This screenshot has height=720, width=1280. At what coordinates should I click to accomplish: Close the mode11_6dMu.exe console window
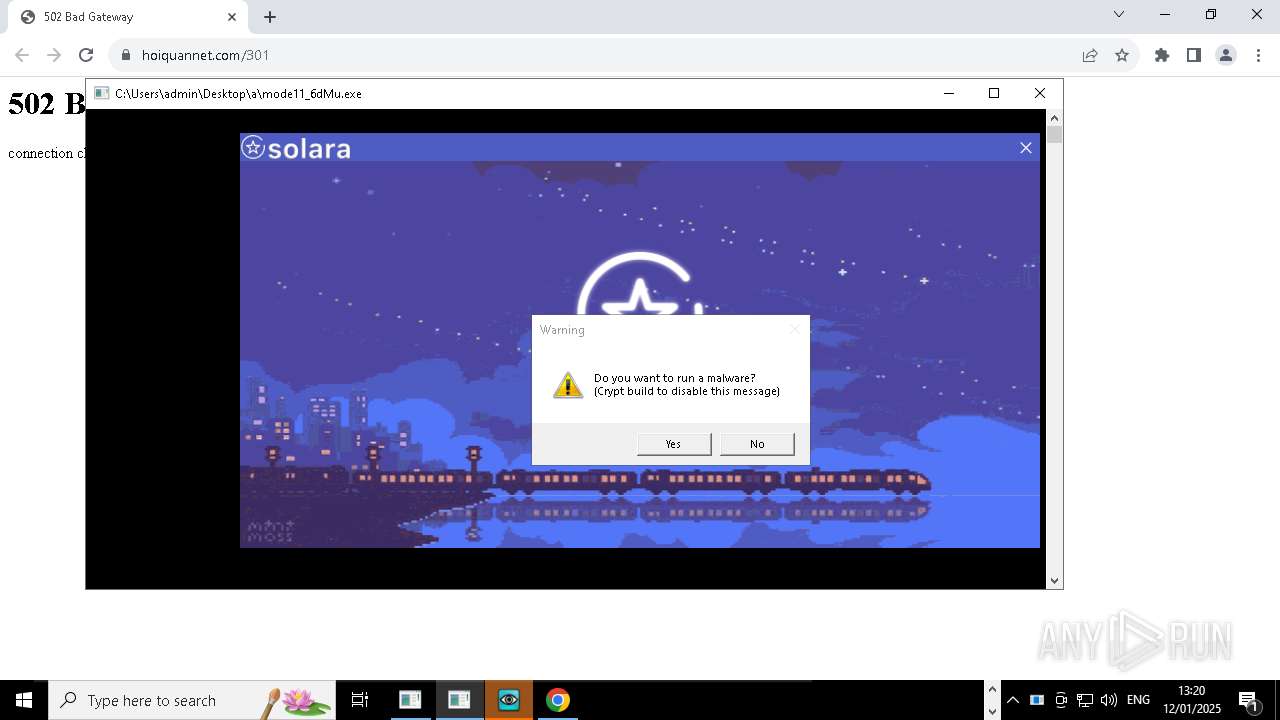[x=1040, y=93]
